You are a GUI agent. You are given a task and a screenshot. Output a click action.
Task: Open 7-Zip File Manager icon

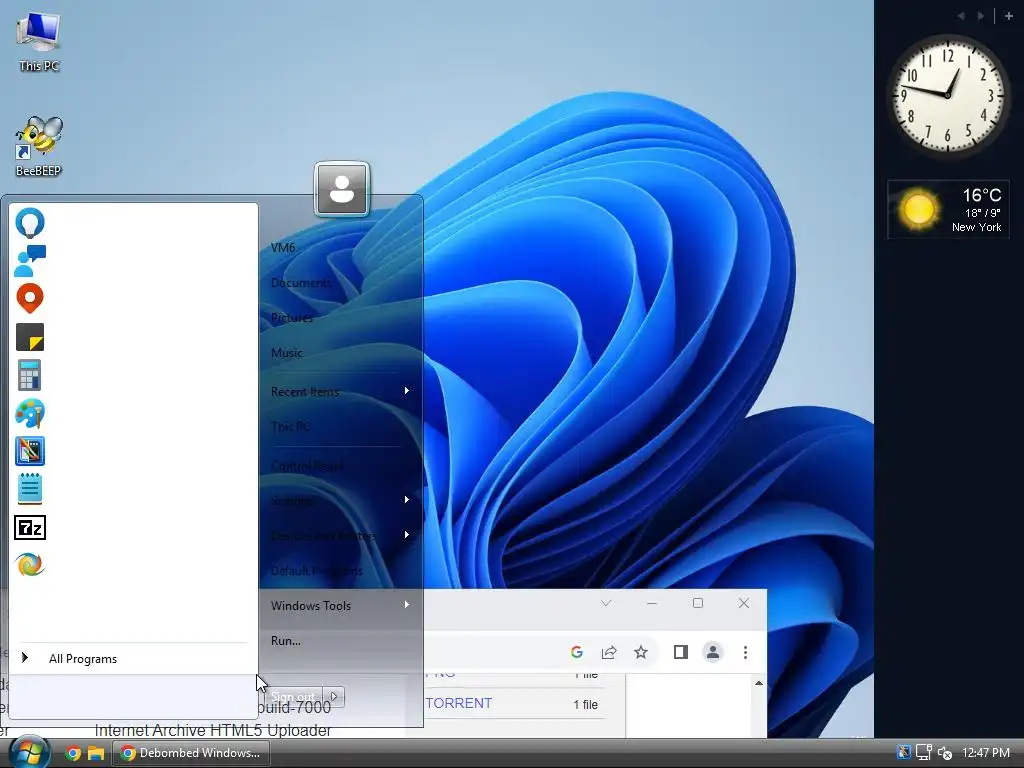29,528
